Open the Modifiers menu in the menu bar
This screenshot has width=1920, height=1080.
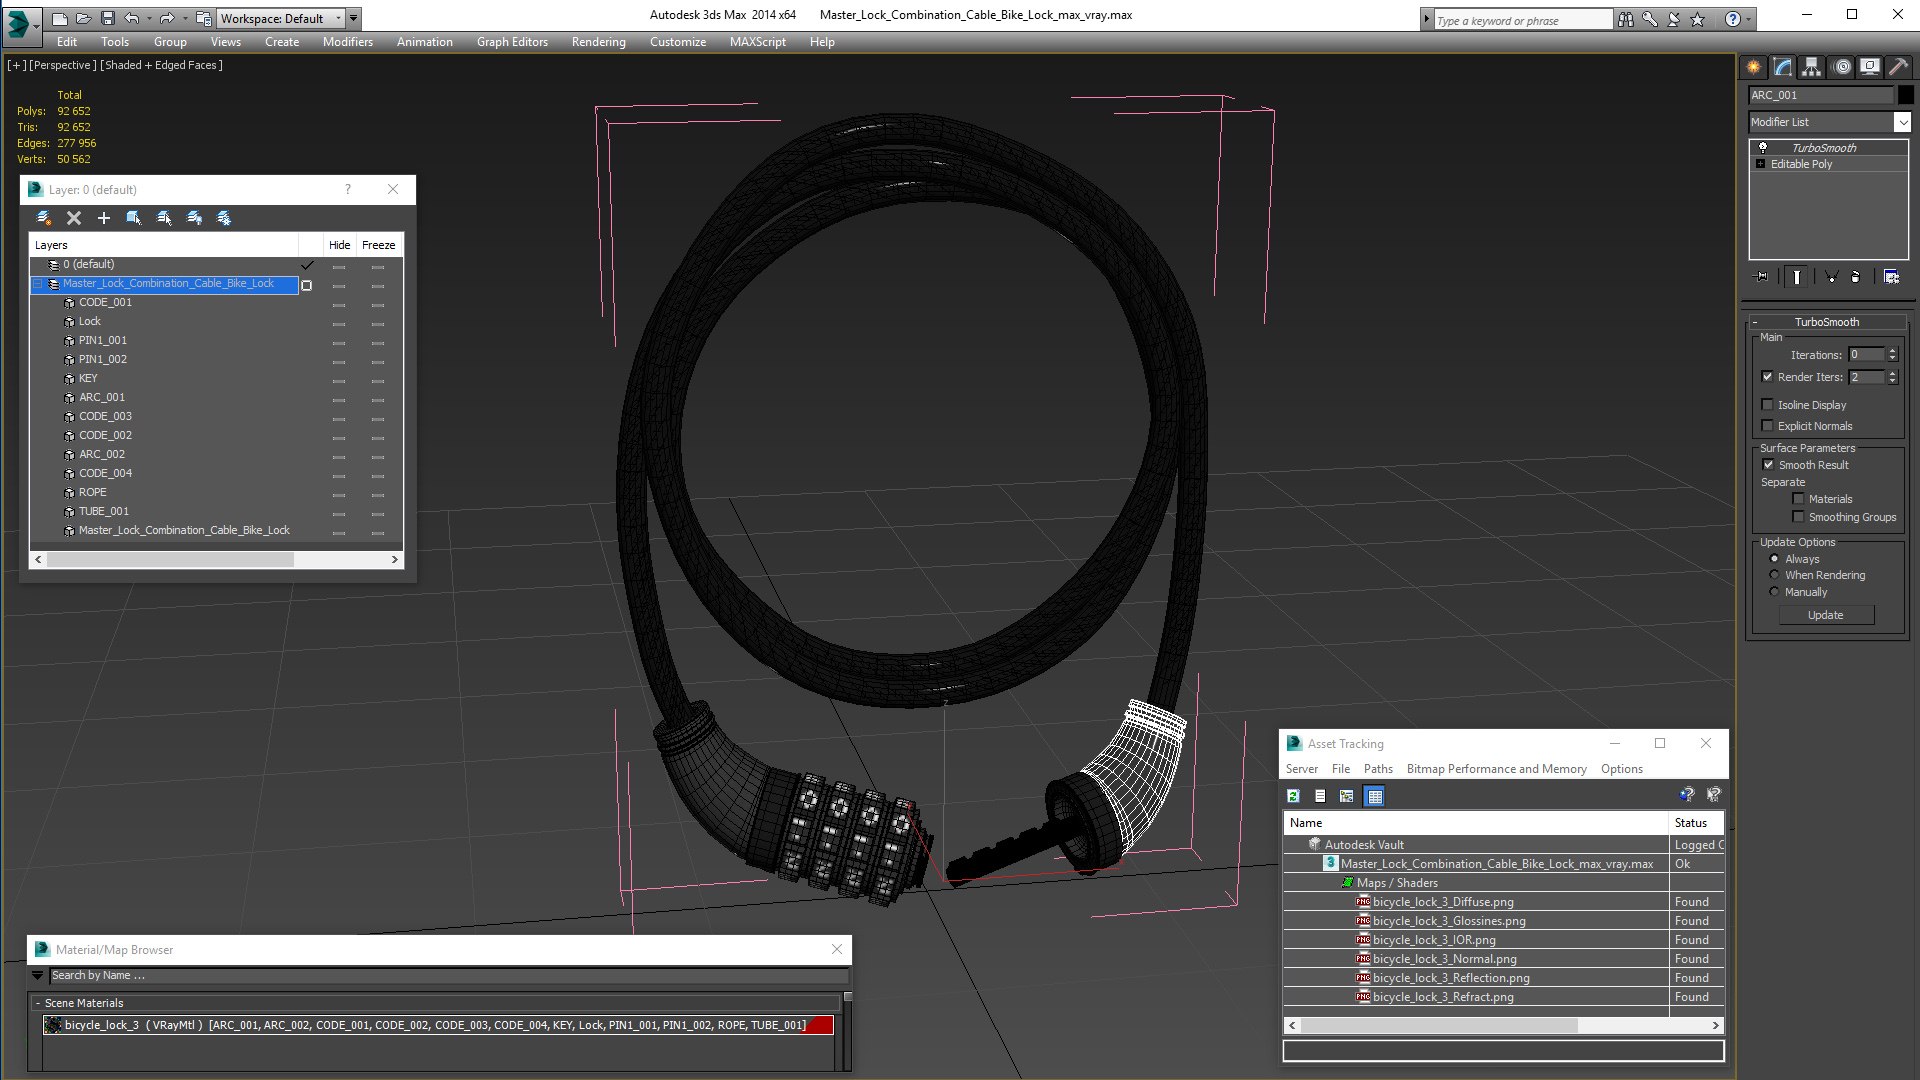click(347, 41)
